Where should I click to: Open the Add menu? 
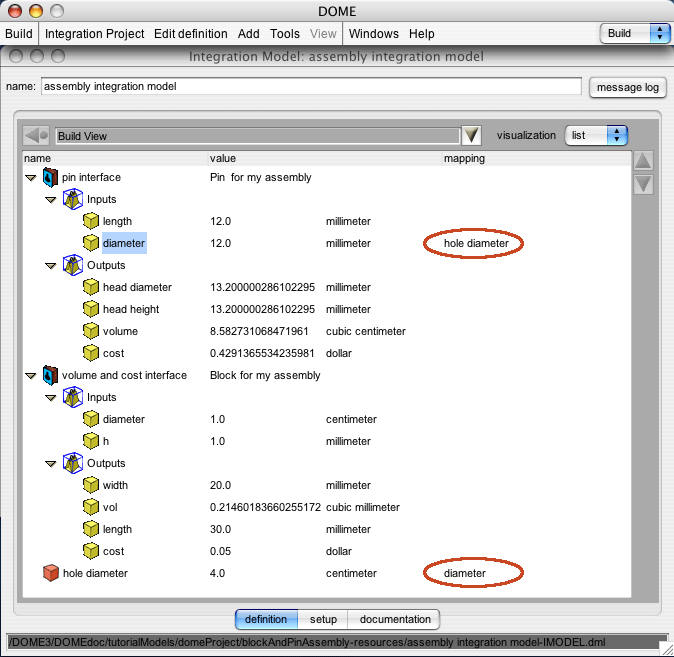coord(248,34)
